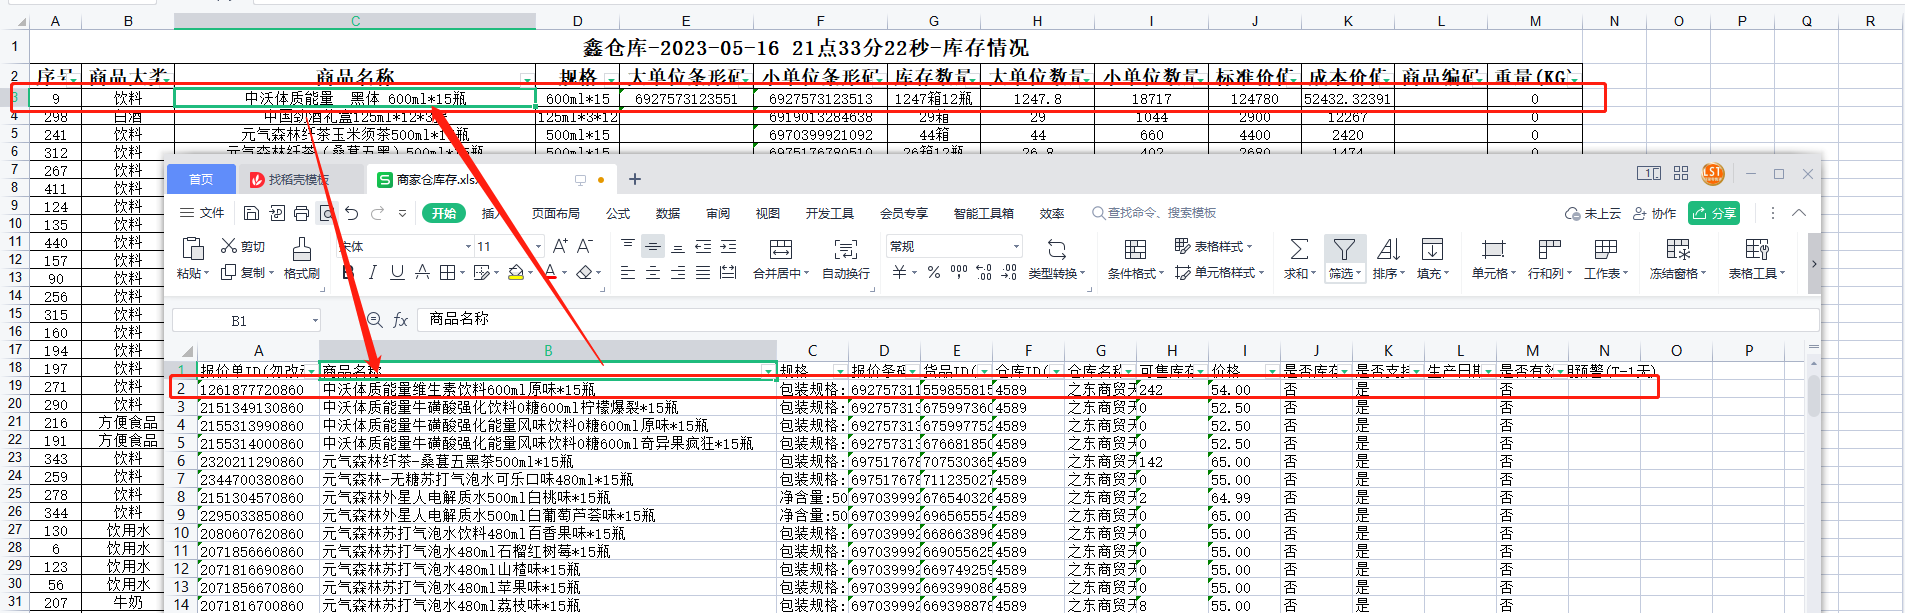Toggle center horizontal alignment
Image resolution: width=1905 pixels, height=613 pixels.
(x=652, y=272)
